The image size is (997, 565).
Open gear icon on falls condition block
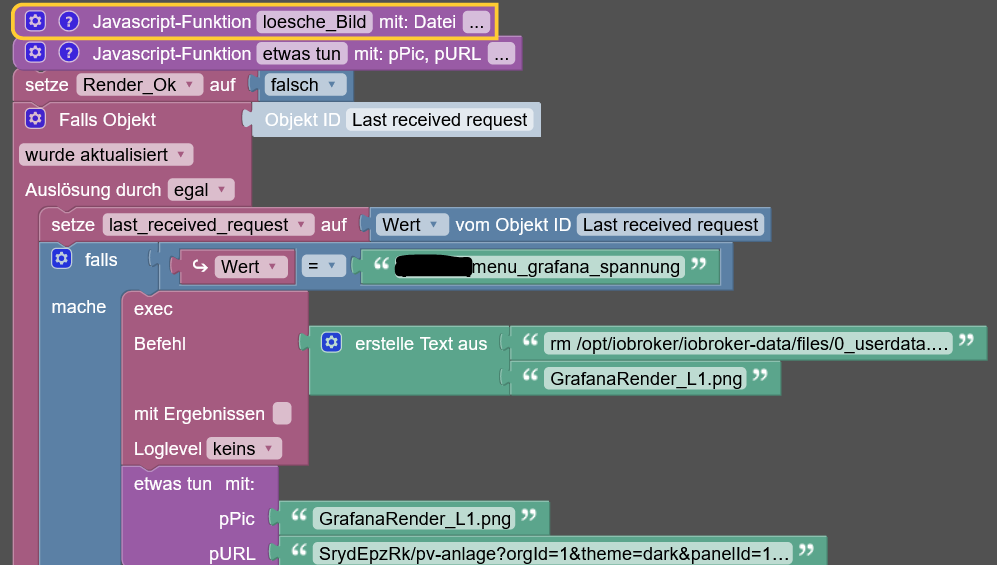62,259
